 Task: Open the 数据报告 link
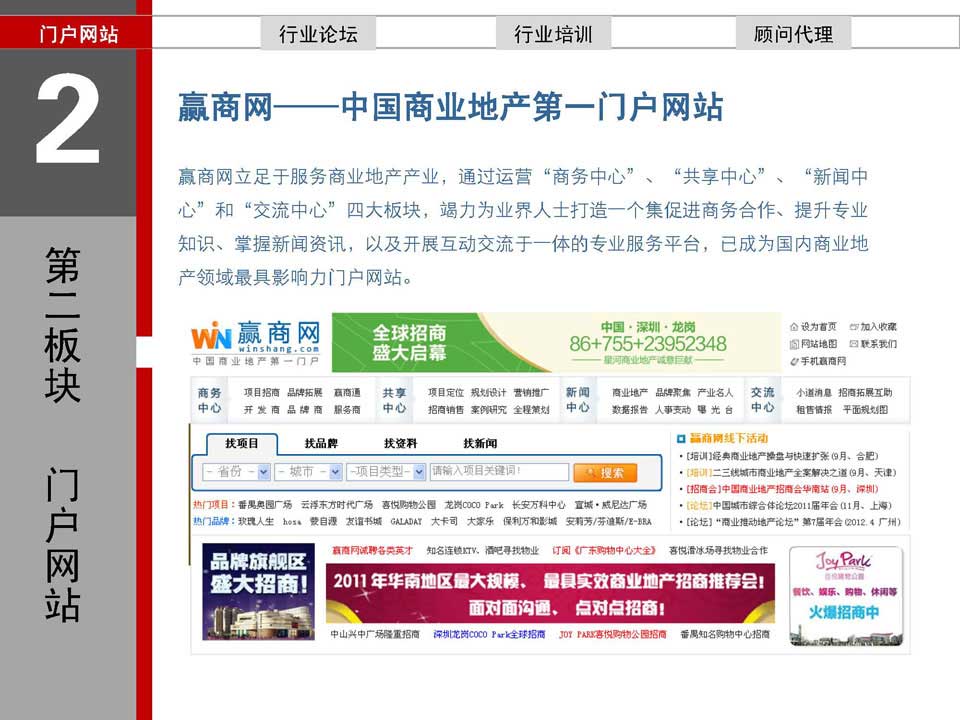(x=630, y=410)
